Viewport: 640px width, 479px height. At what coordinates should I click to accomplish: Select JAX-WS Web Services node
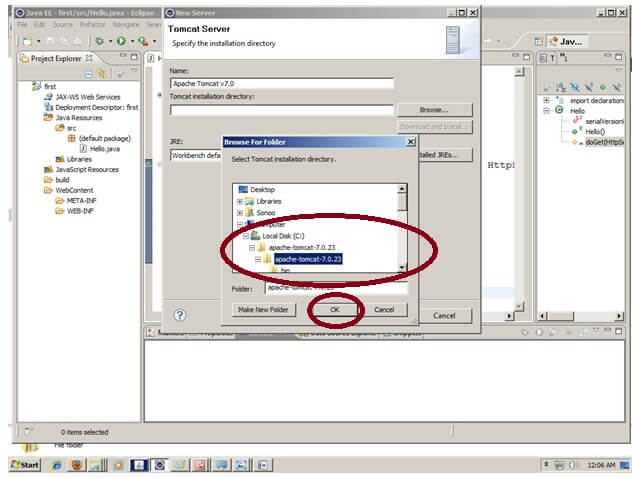tap(88, 97)
